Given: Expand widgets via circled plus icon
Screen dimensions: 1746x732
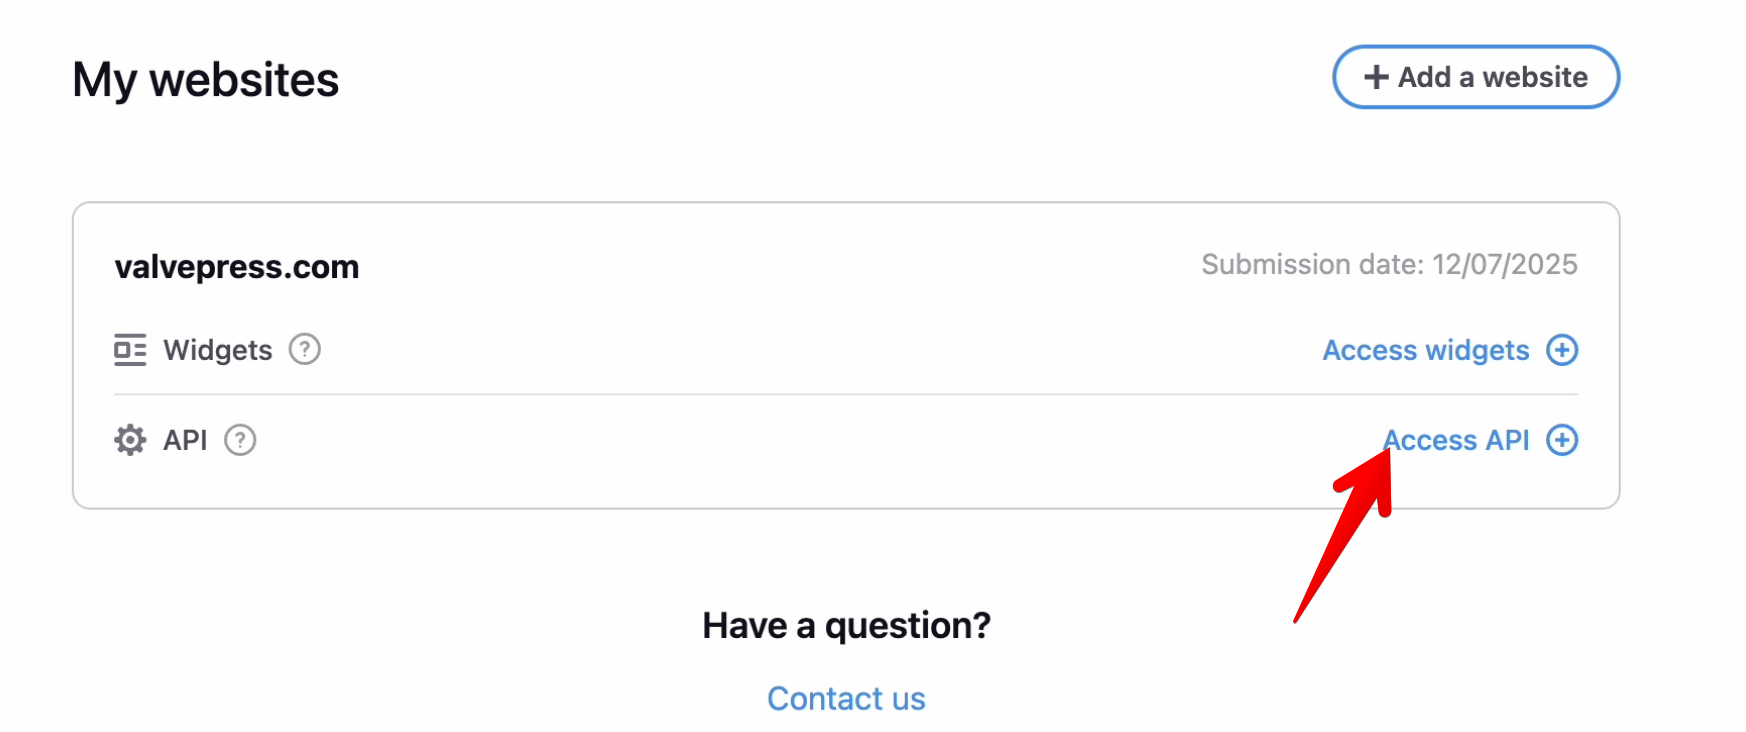Looking at the screenshot, I should tap(1561, 350).
